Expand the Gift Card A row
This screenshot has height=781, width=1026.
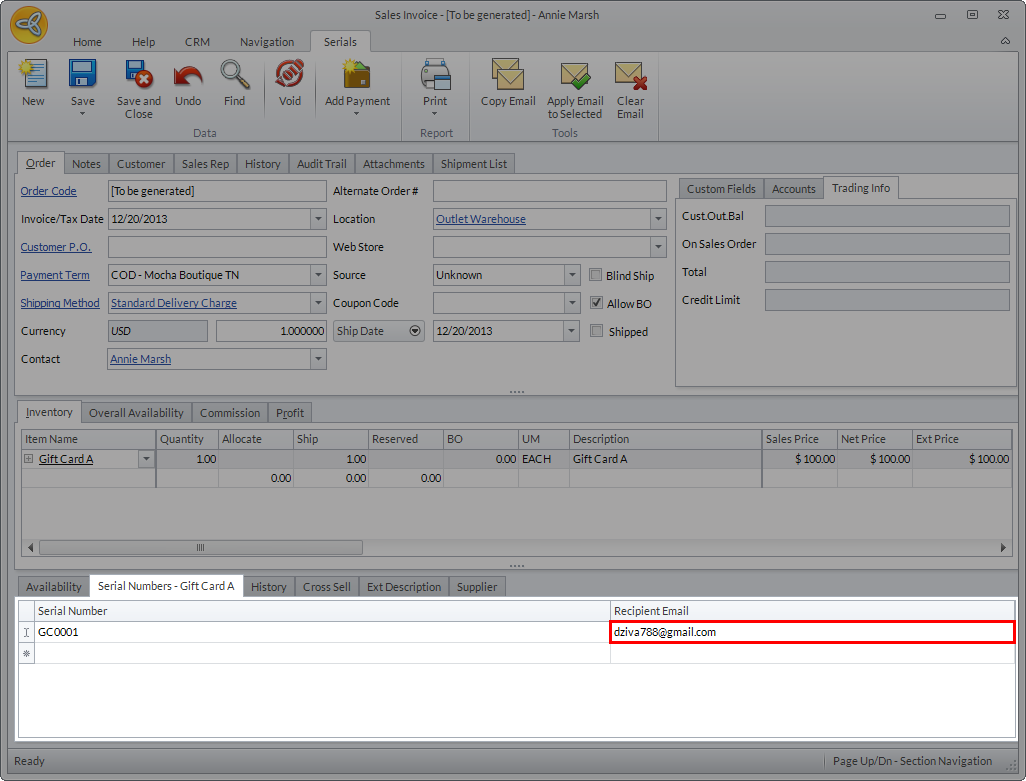[29, 459]
